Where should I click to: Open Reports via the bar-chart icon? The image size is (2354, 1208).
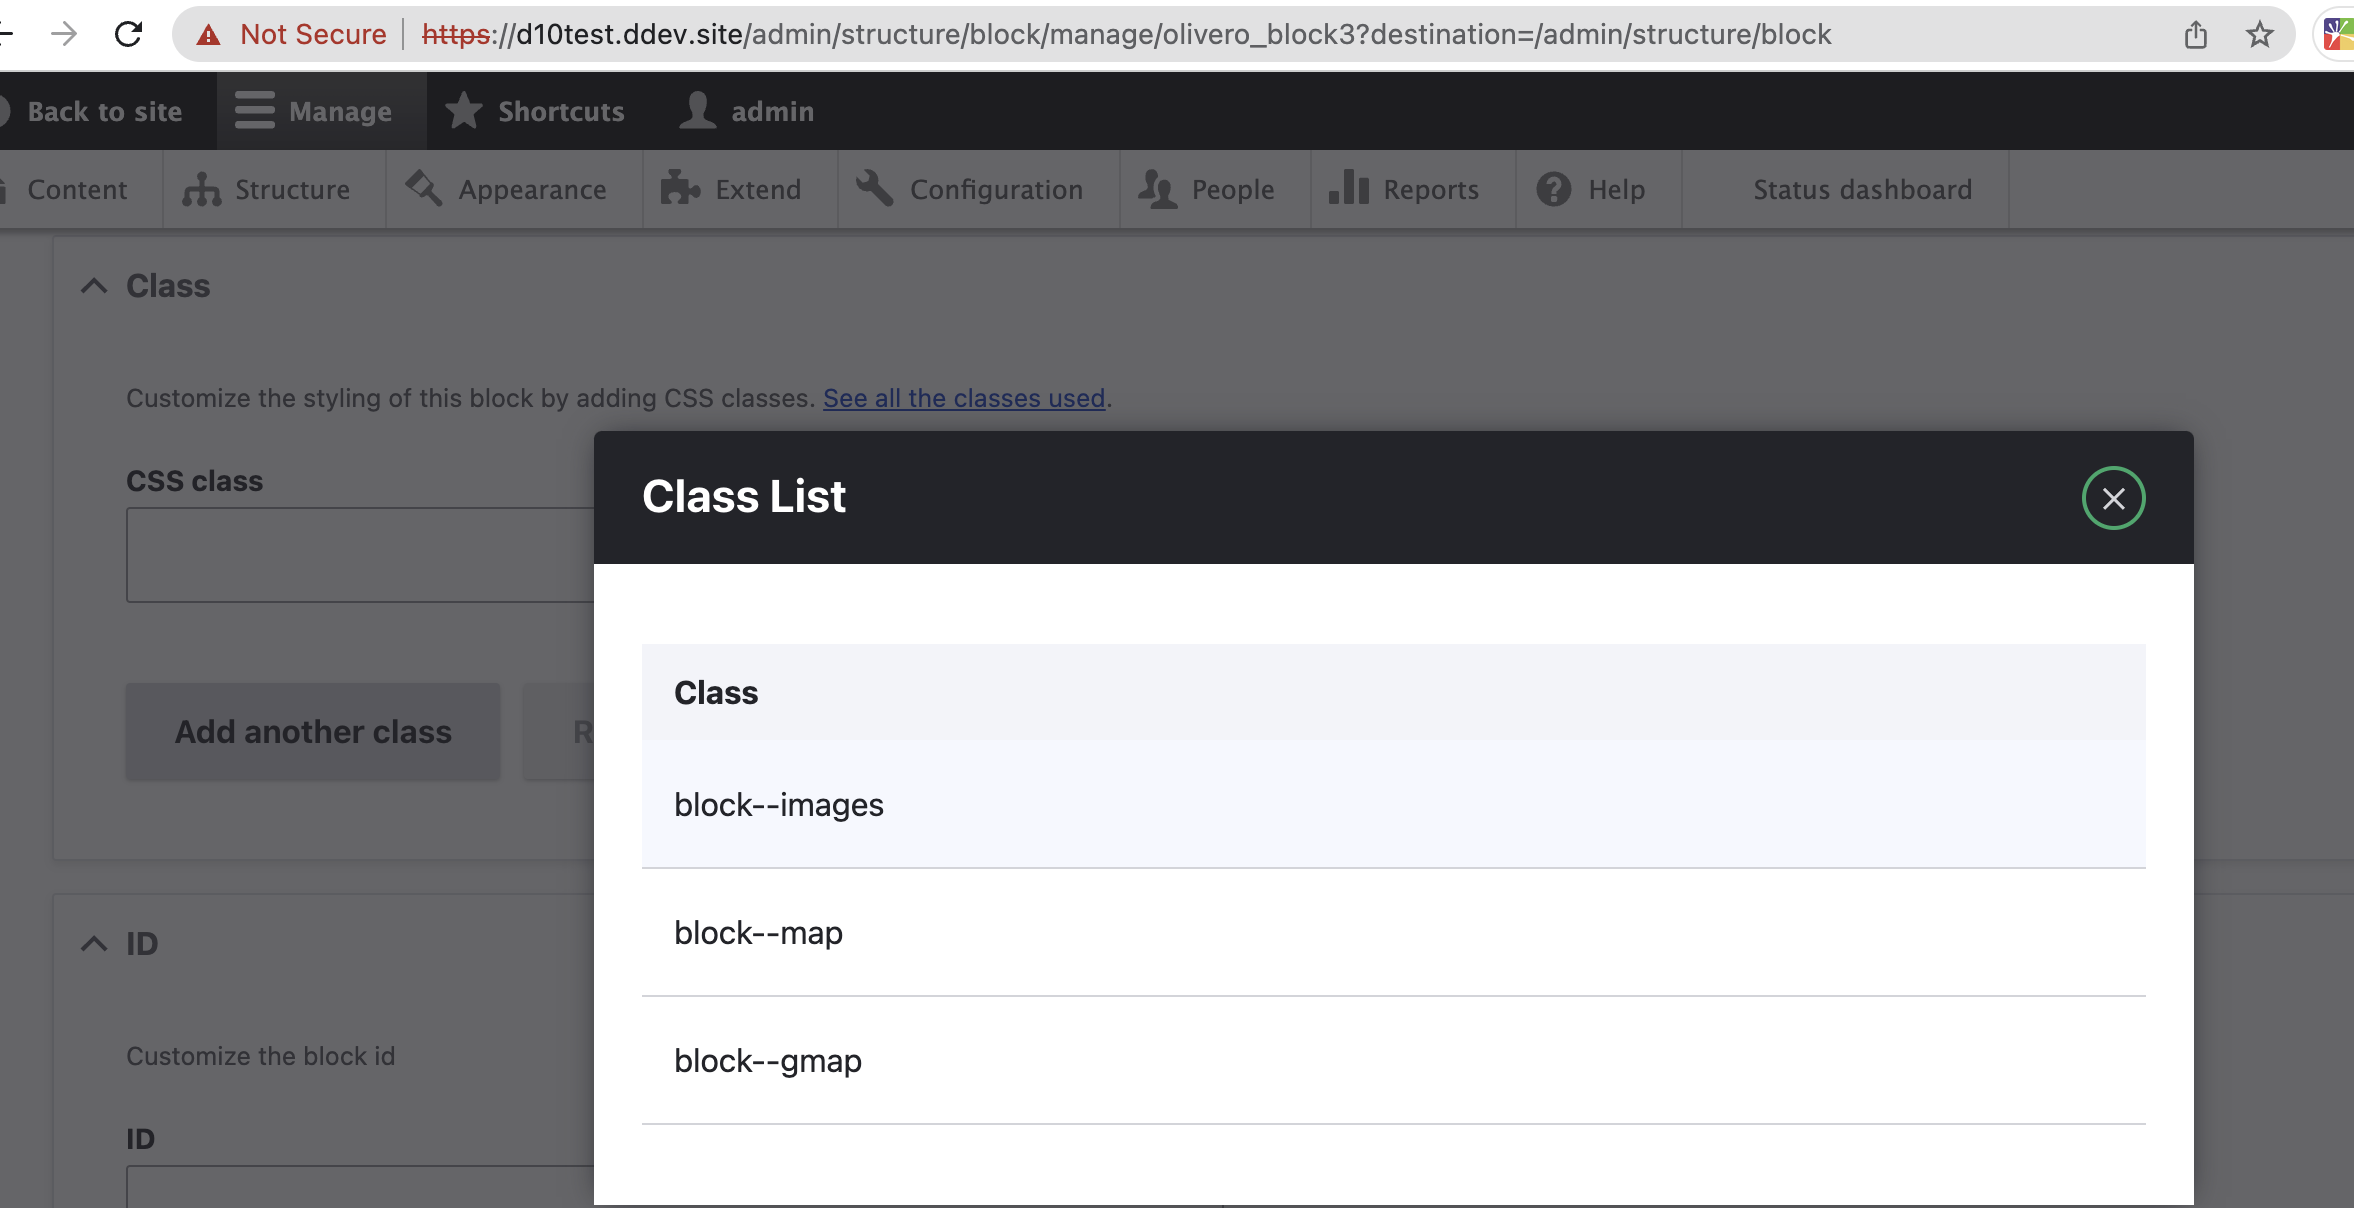click(1350, 188)
